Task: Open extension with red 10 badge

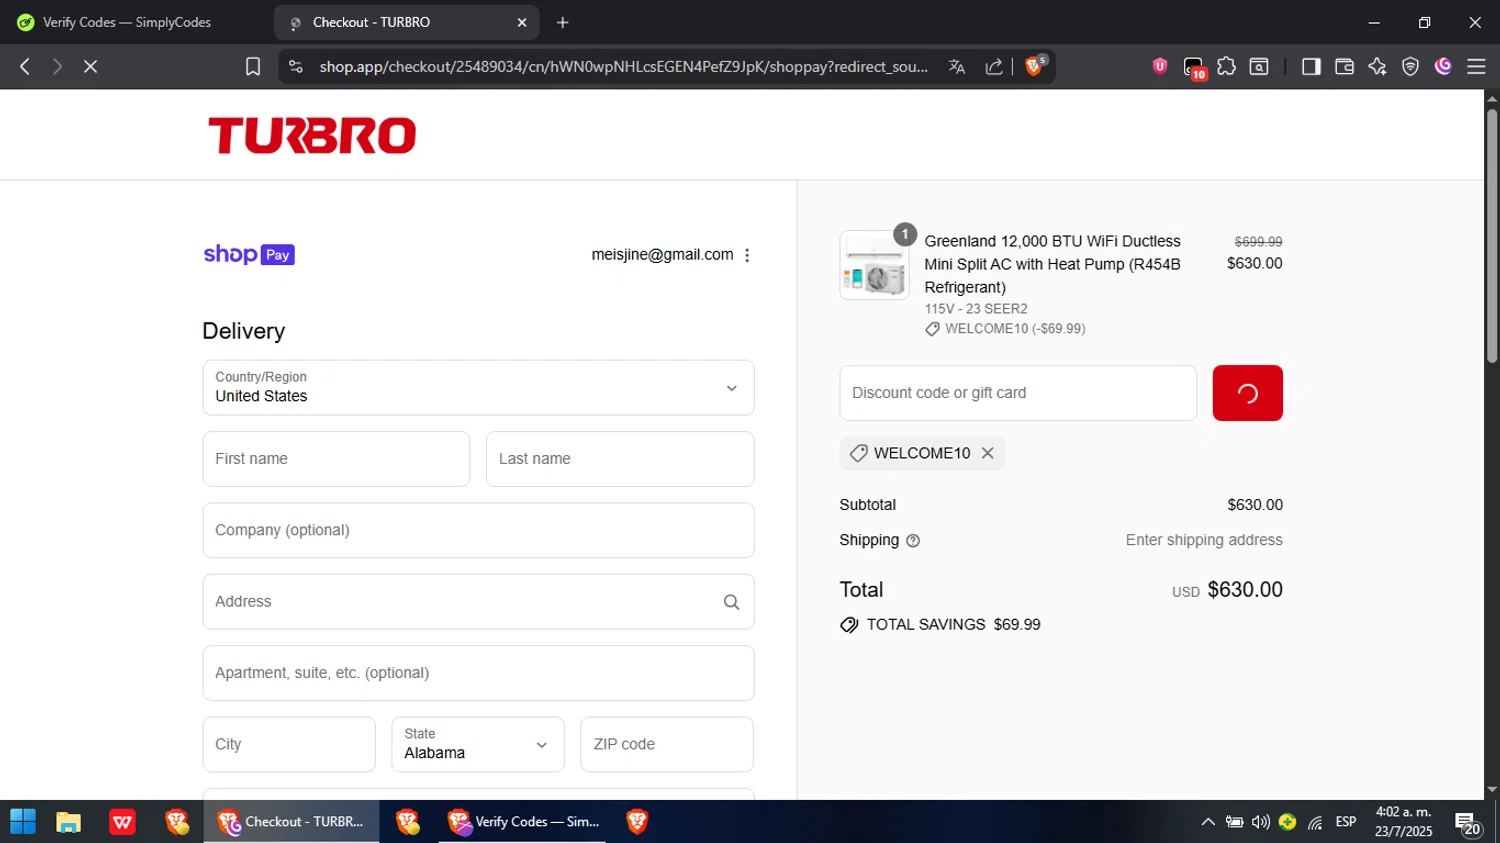Action: click(x=1194, y=67)
